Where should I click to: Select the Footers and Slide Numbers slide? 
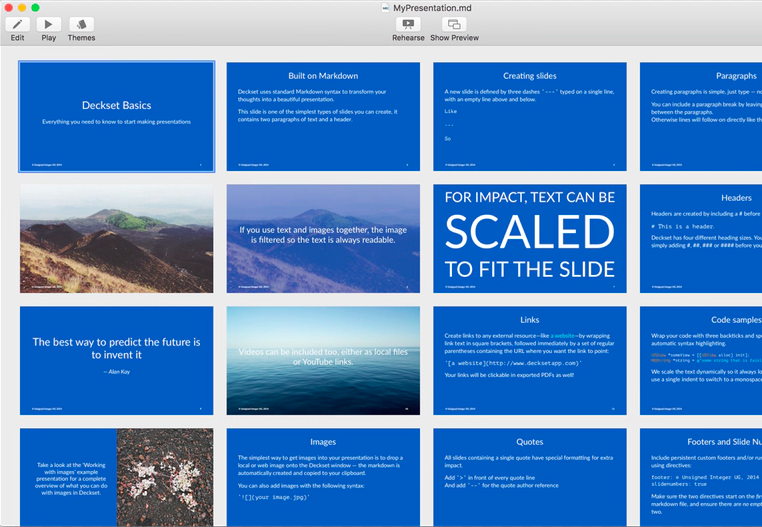coord(701,477)
